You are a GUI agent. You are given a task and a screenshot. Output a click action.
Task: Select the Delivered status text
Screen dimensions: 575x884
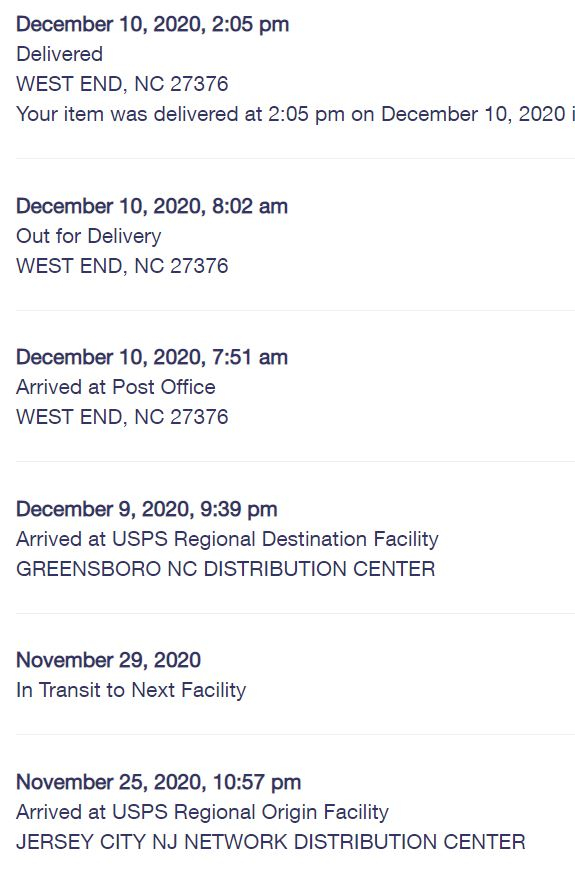pyautogui.click(x=59, y=54)
